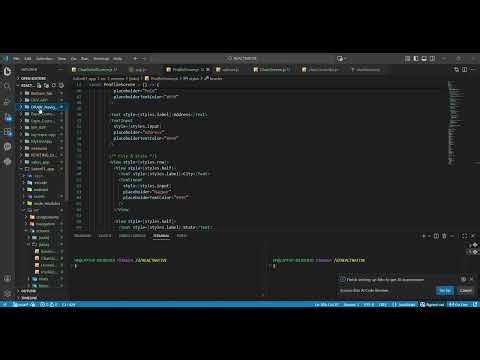Open the Help menu
The image size is (480, 360).
117,59
